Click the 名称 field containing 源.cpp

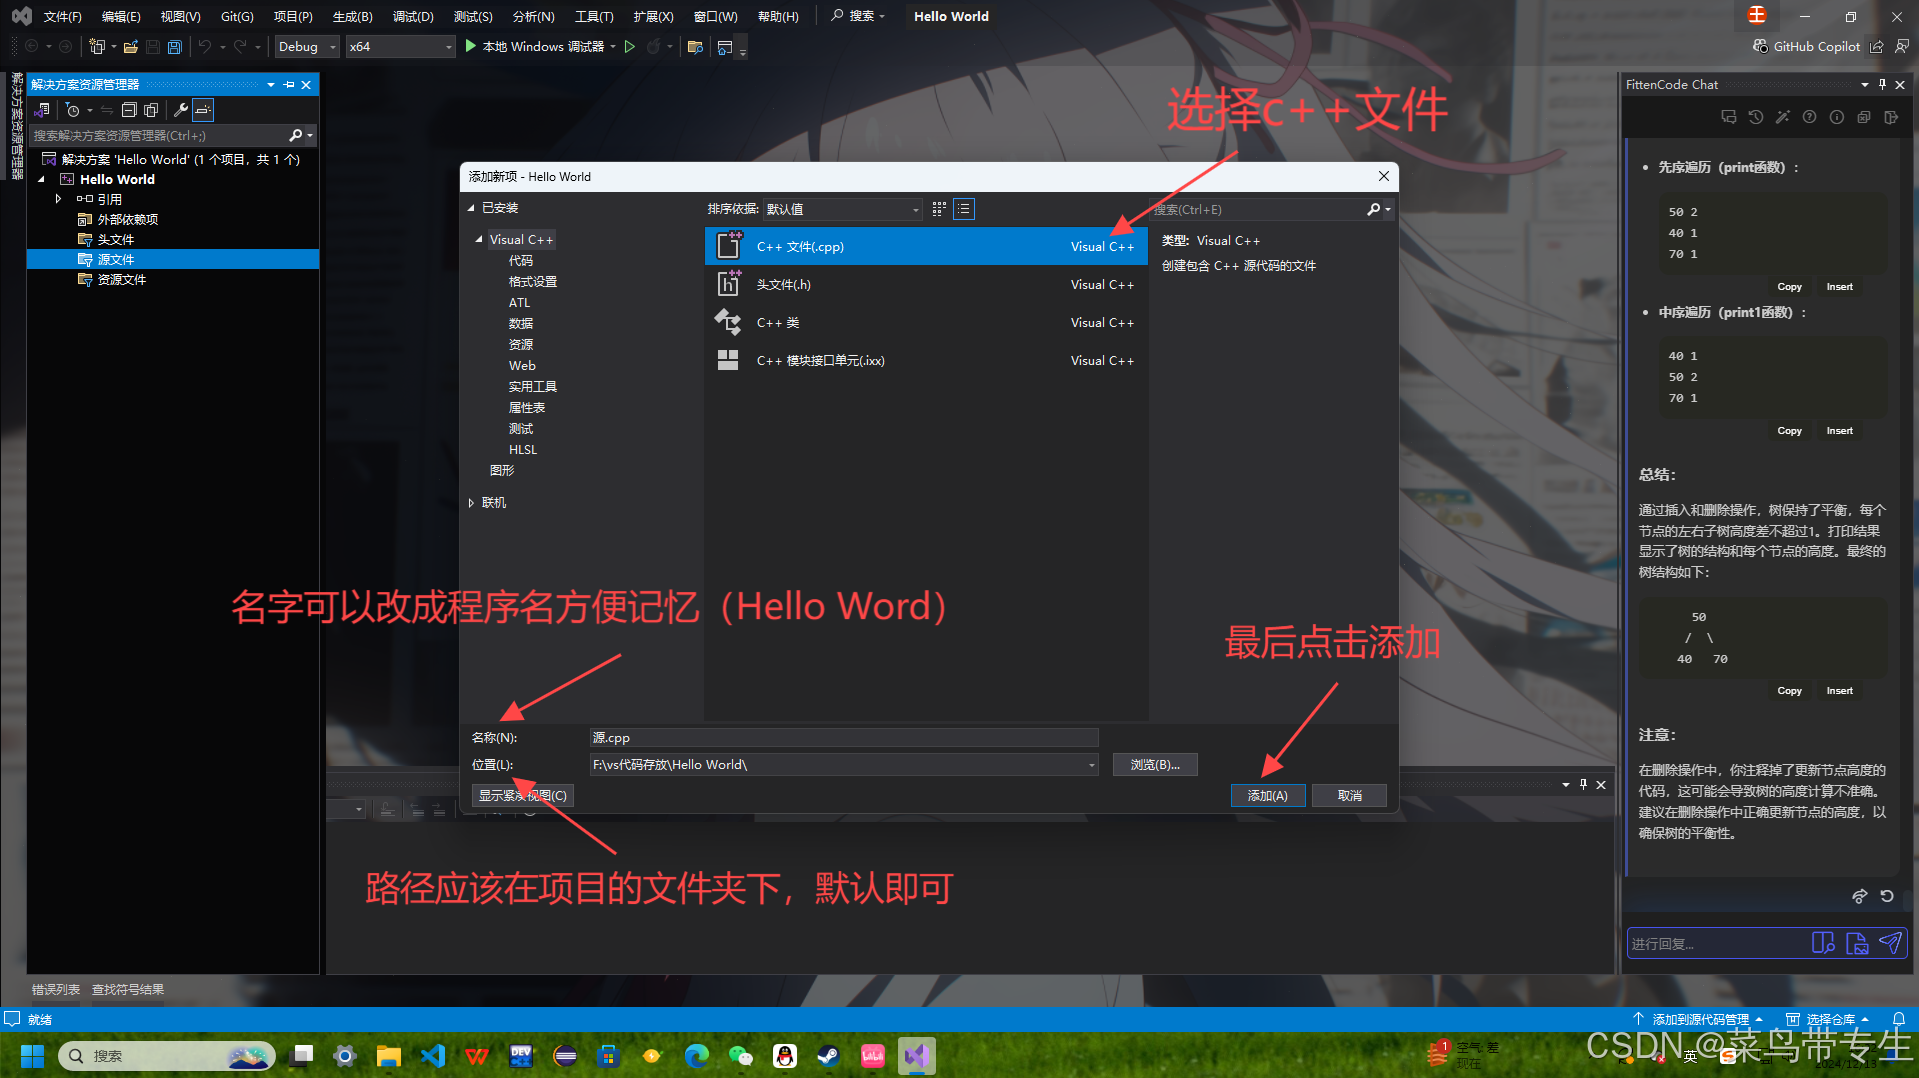point(842,737)
